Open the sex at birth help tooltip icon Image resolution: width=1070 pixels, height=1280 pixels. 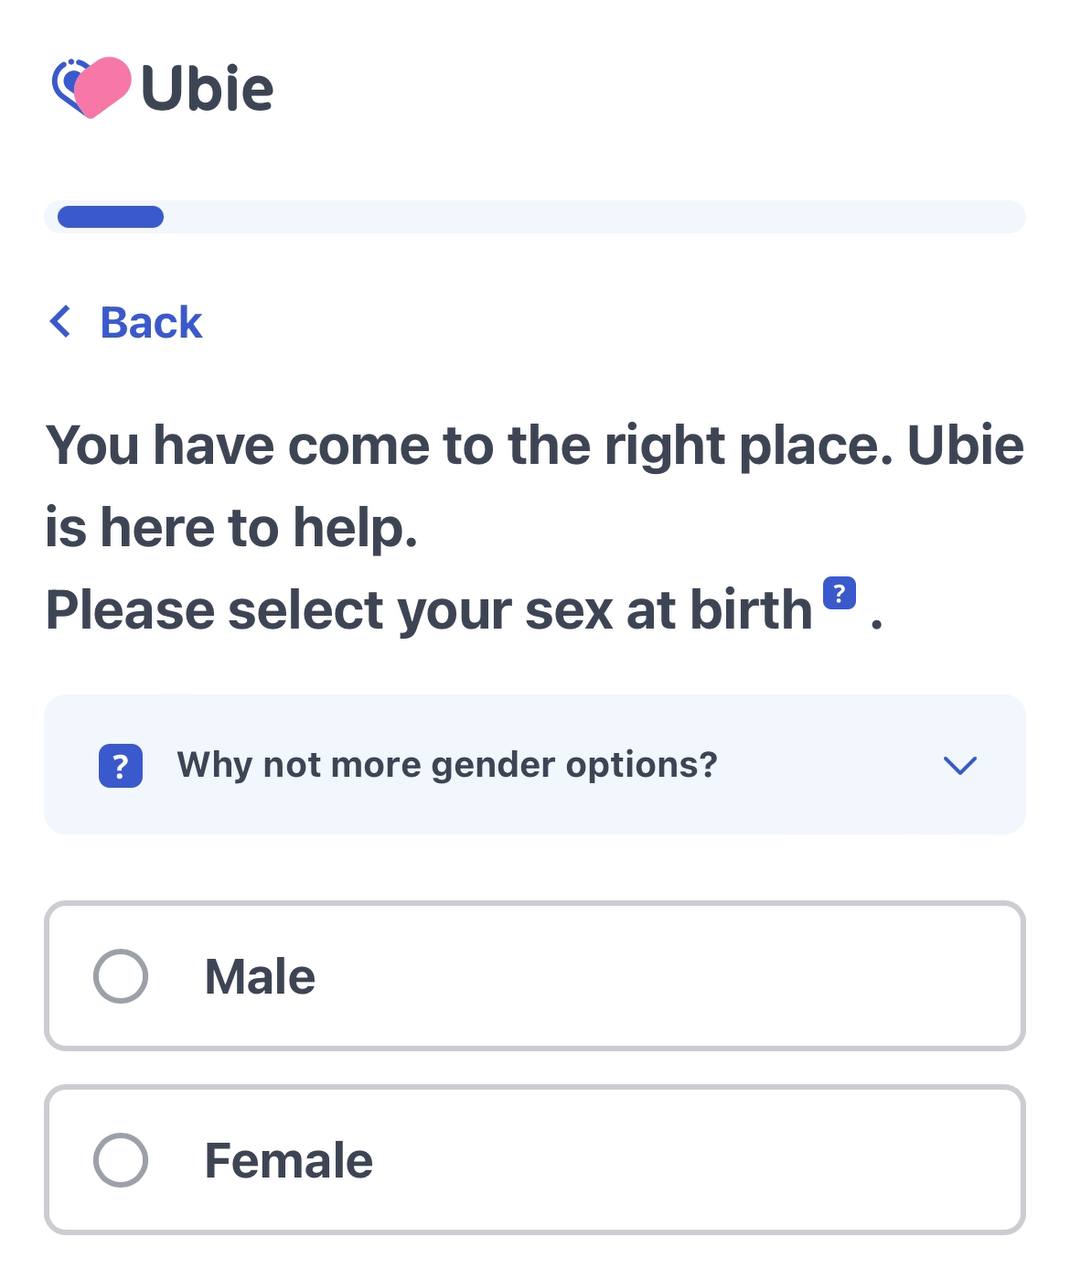click(839, 593)
